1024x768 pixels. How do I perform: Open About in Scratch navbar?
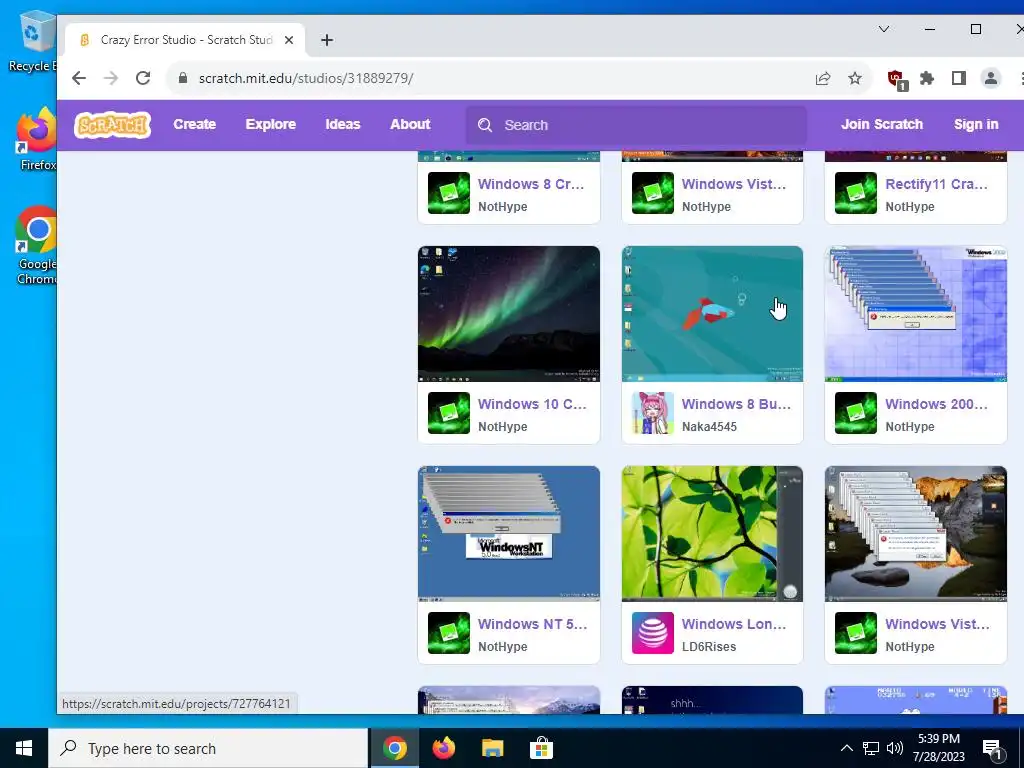point(410,124)
